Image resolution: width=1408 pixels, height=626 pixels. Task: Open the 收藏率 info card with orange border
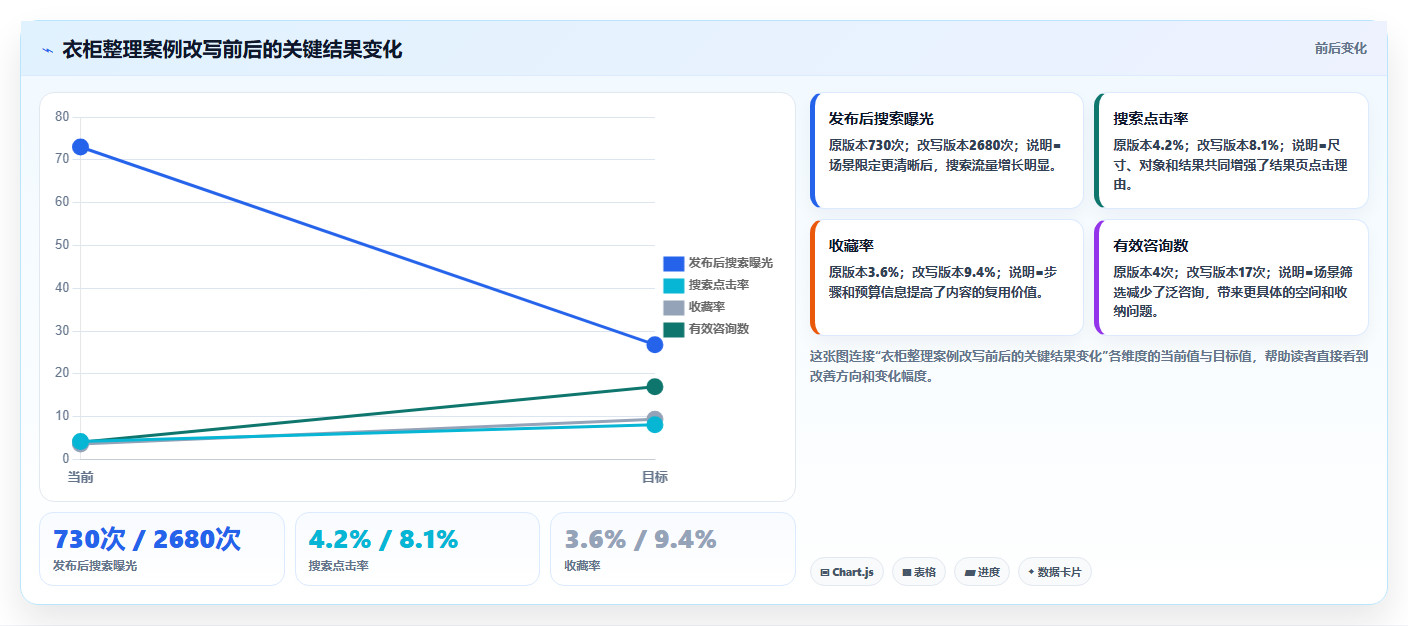[x=946, y=277]
